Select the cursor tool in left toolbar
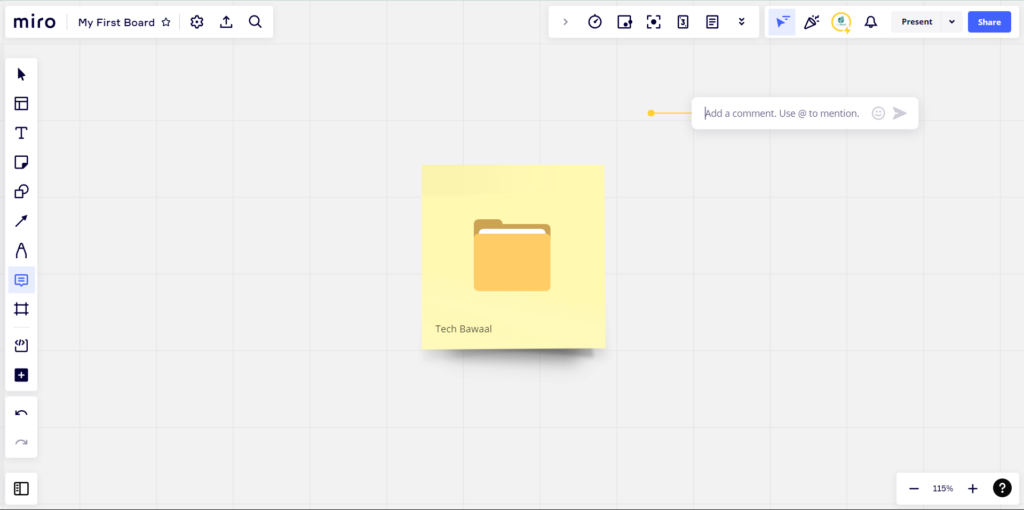 click(21, 74)
